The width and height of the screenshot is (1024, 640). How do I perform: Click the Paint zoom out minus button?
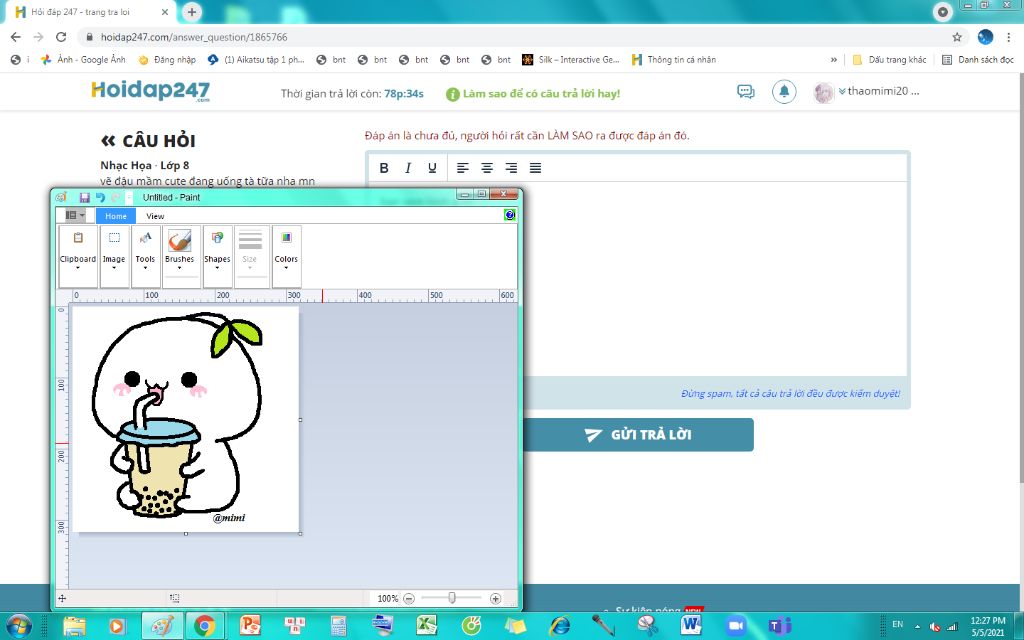point(409,598)
